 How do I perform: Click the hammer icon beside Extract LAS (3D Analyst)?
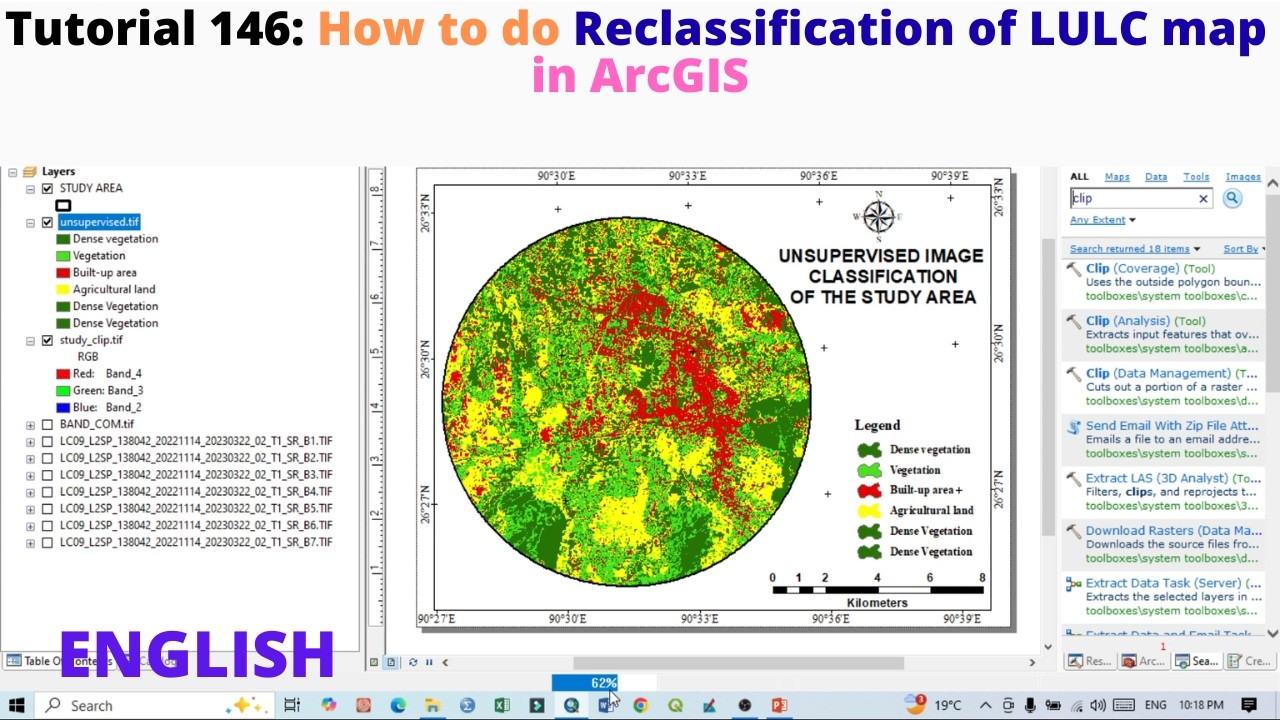[1073, 479]
